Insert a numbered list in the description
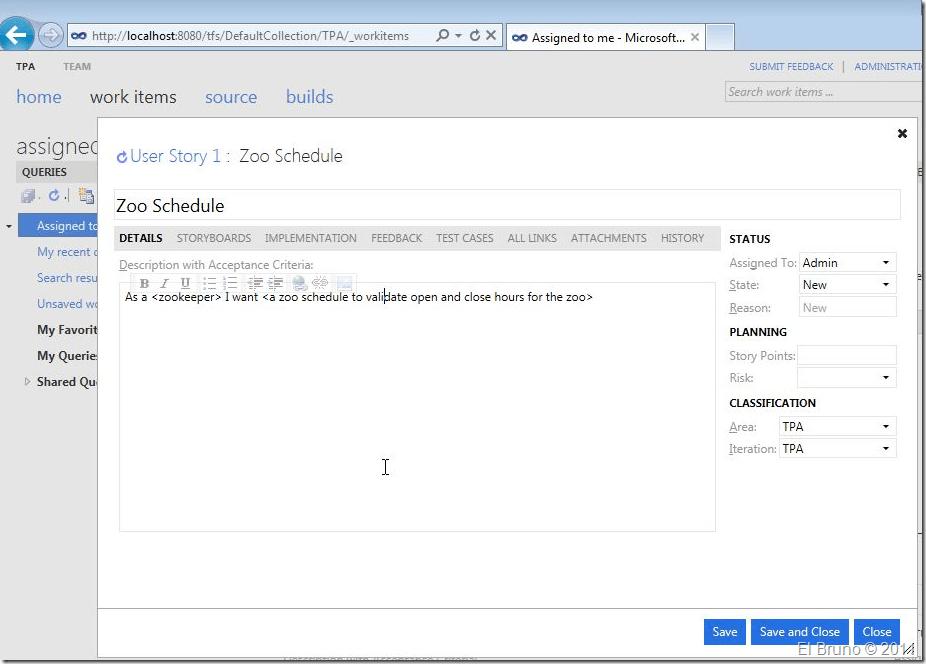Screen dimensions: 926x664 (231, 284)
